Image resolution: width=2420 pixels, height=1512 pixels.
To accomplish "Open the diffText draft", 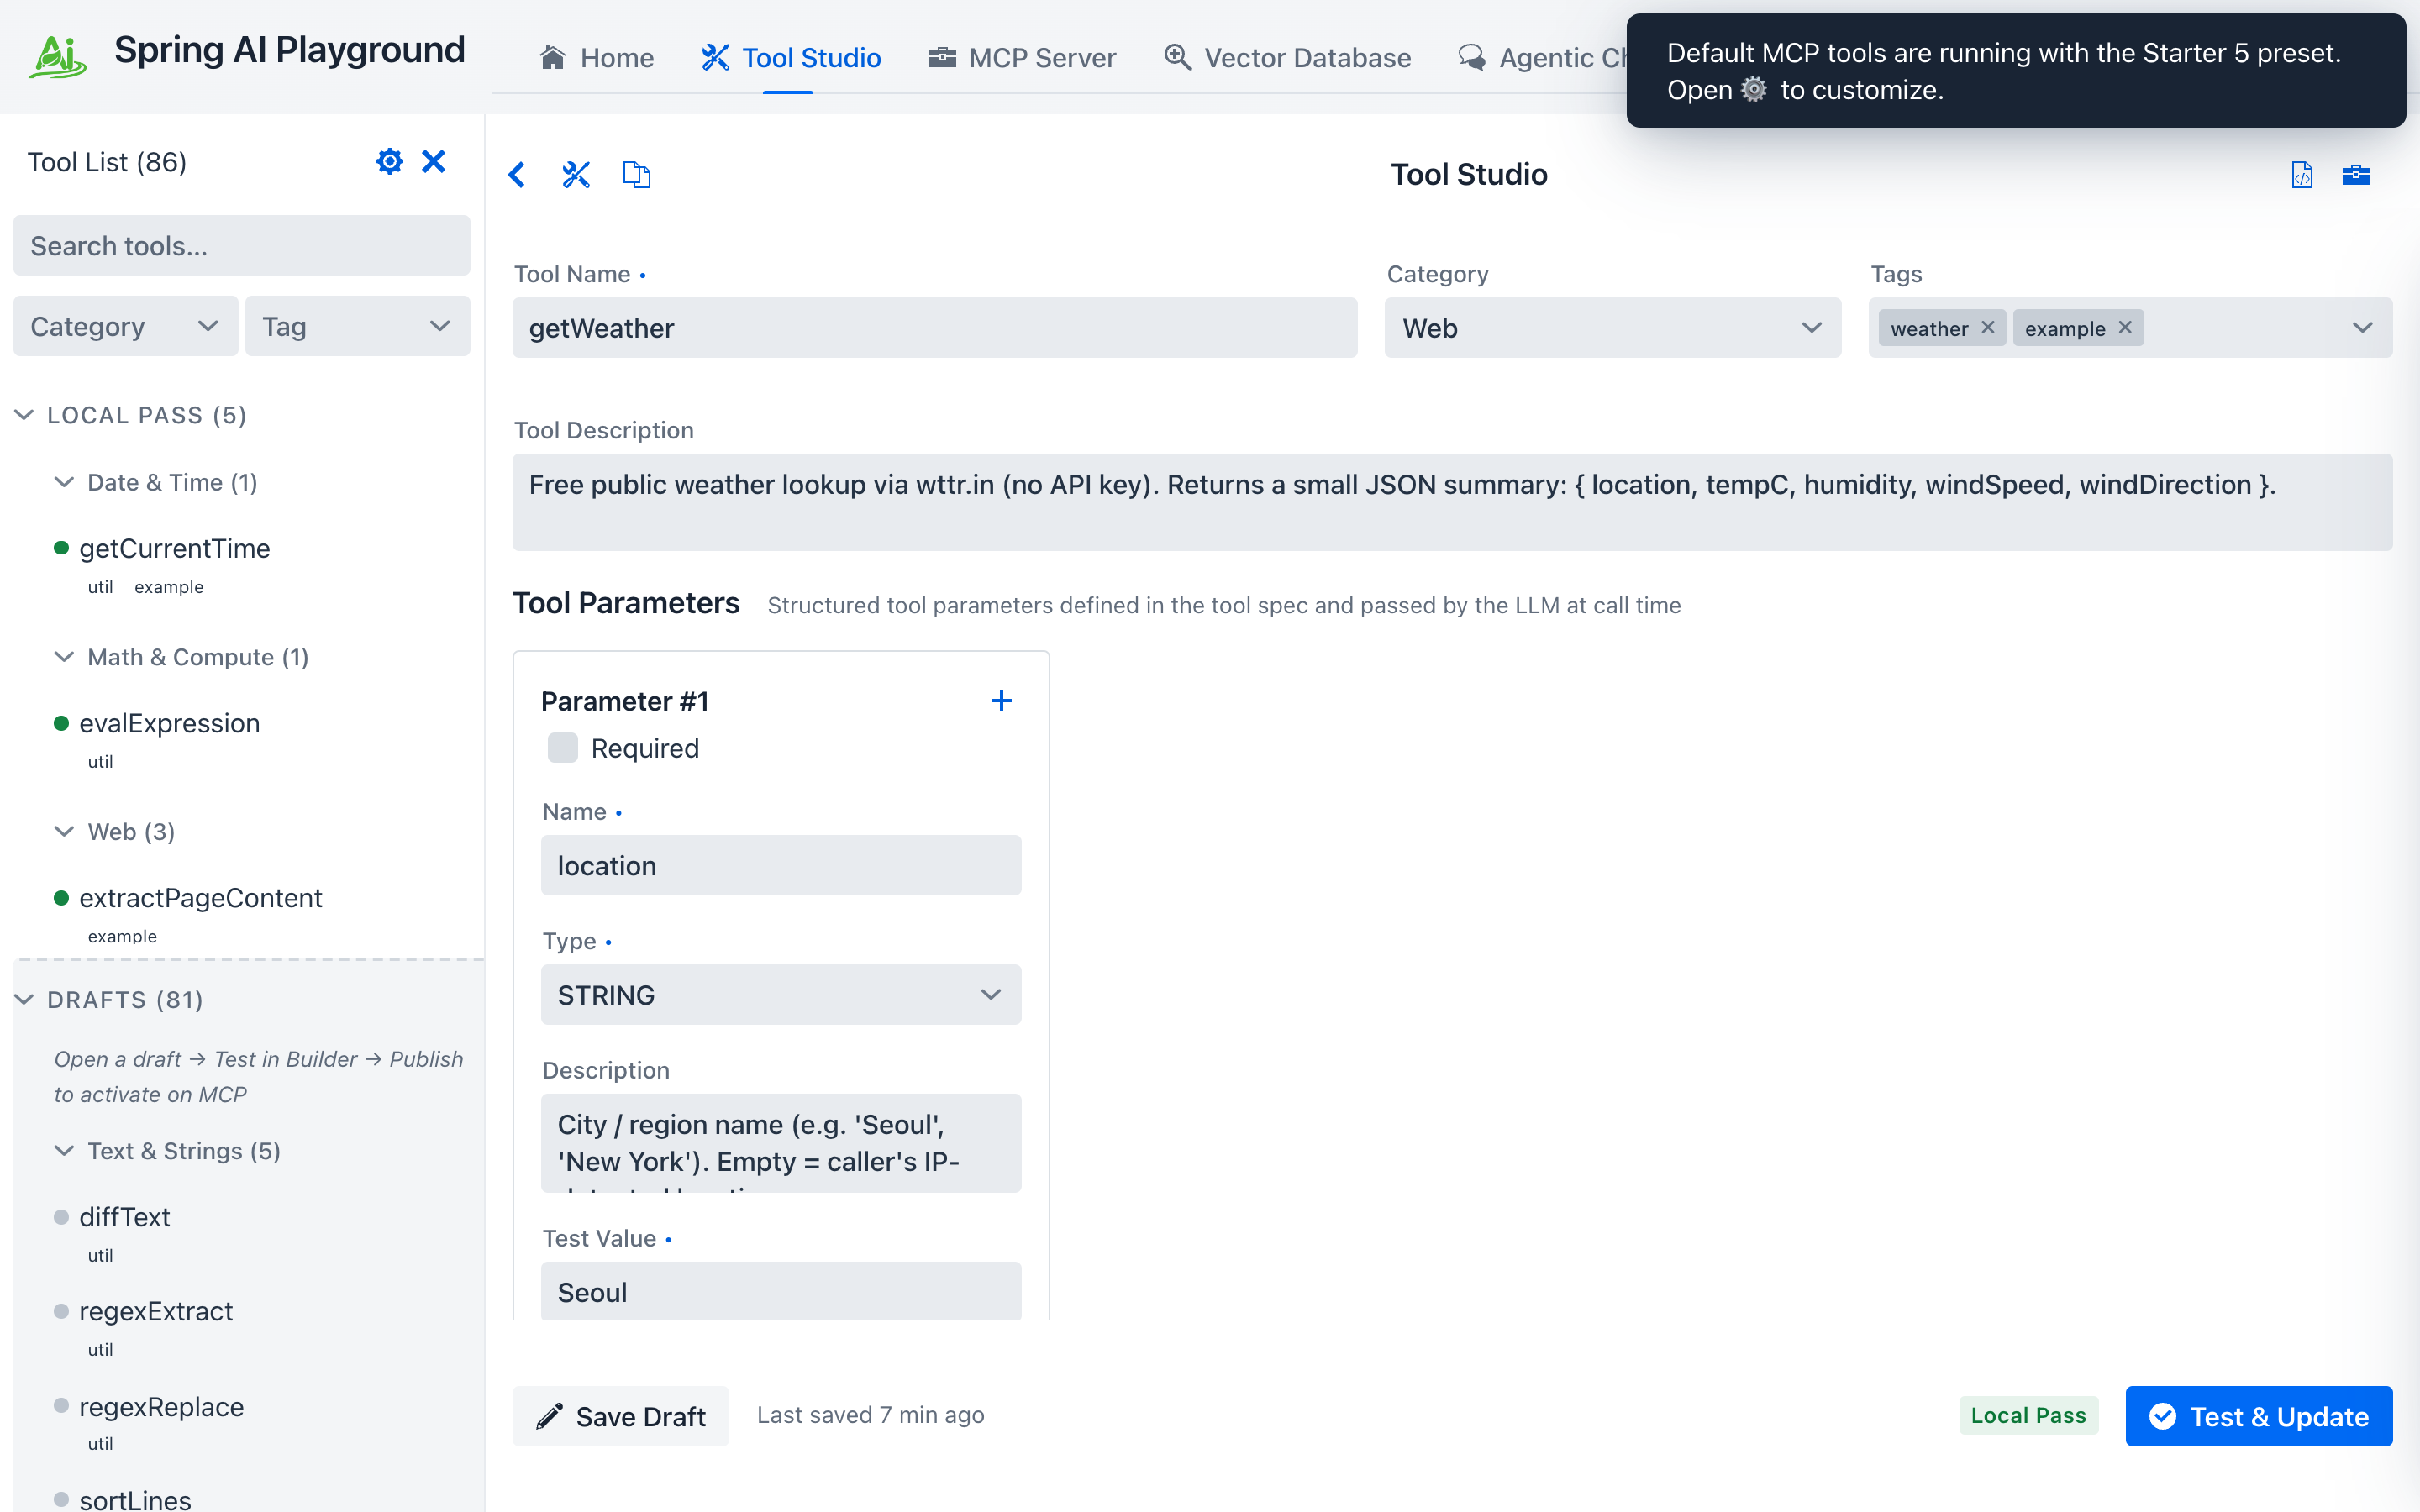I will tap(125, 1217).
